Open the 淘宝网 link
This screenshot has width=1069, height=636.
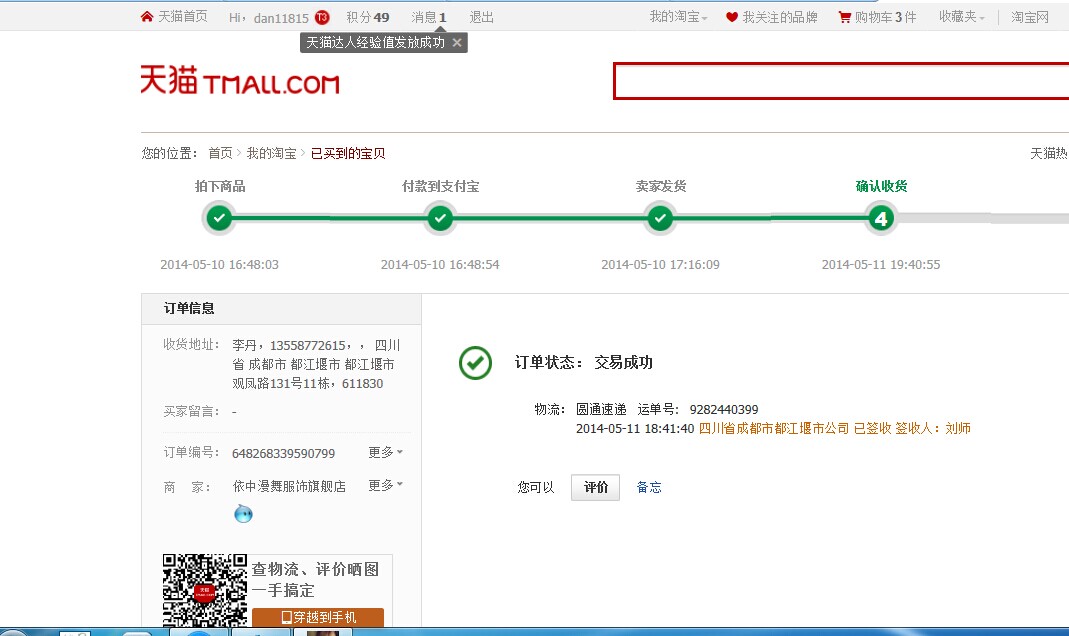tap(1029, 17)
